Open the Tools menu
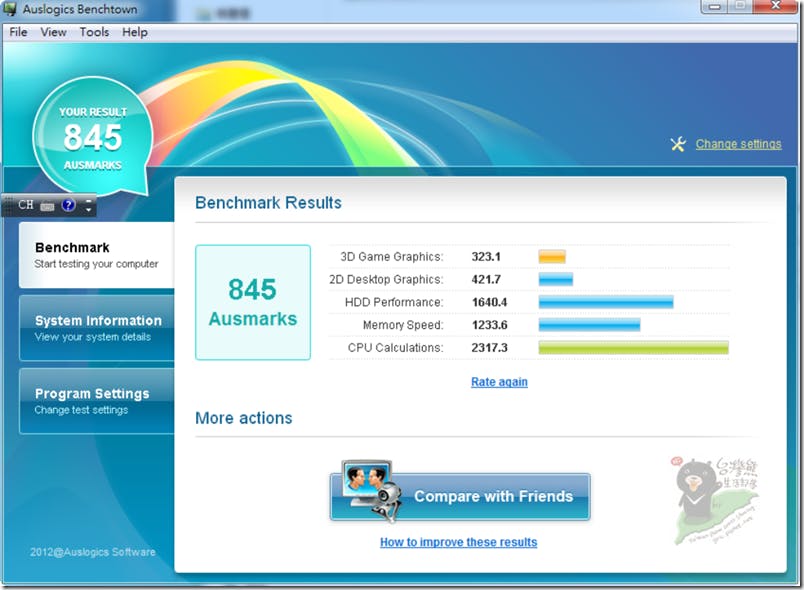This screenshot has width=804, height=590. coord(94,32)
